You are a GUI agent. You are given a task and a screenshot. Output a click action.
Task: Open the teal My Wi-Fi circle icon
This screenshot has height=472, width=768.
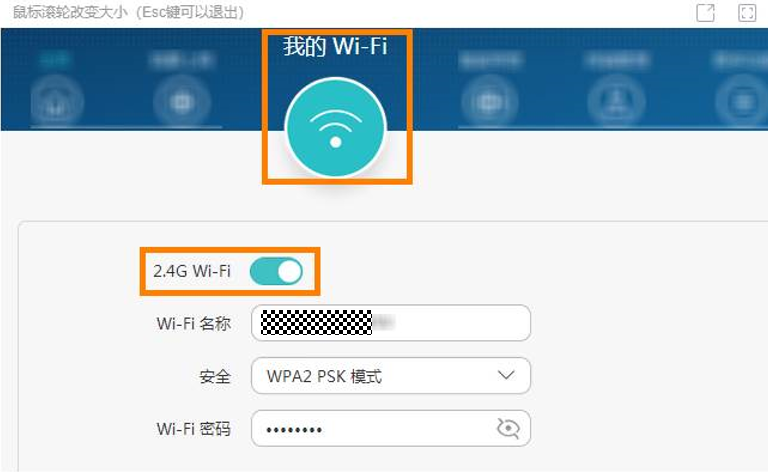coord(336,127)
